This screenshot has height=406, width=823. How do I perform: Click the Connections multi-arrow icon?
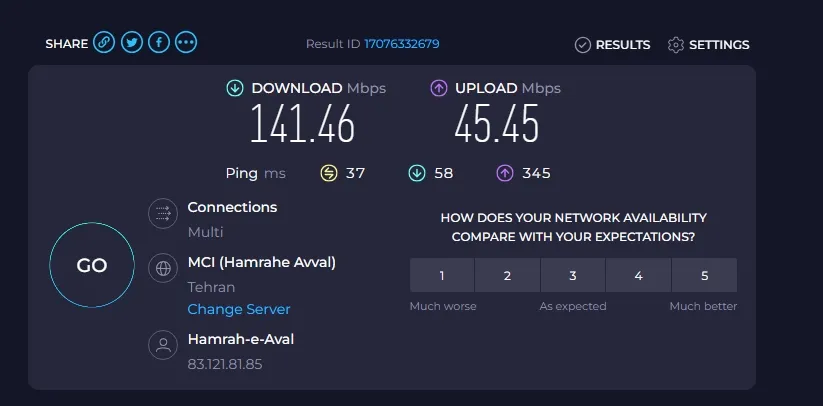point(163,213)
